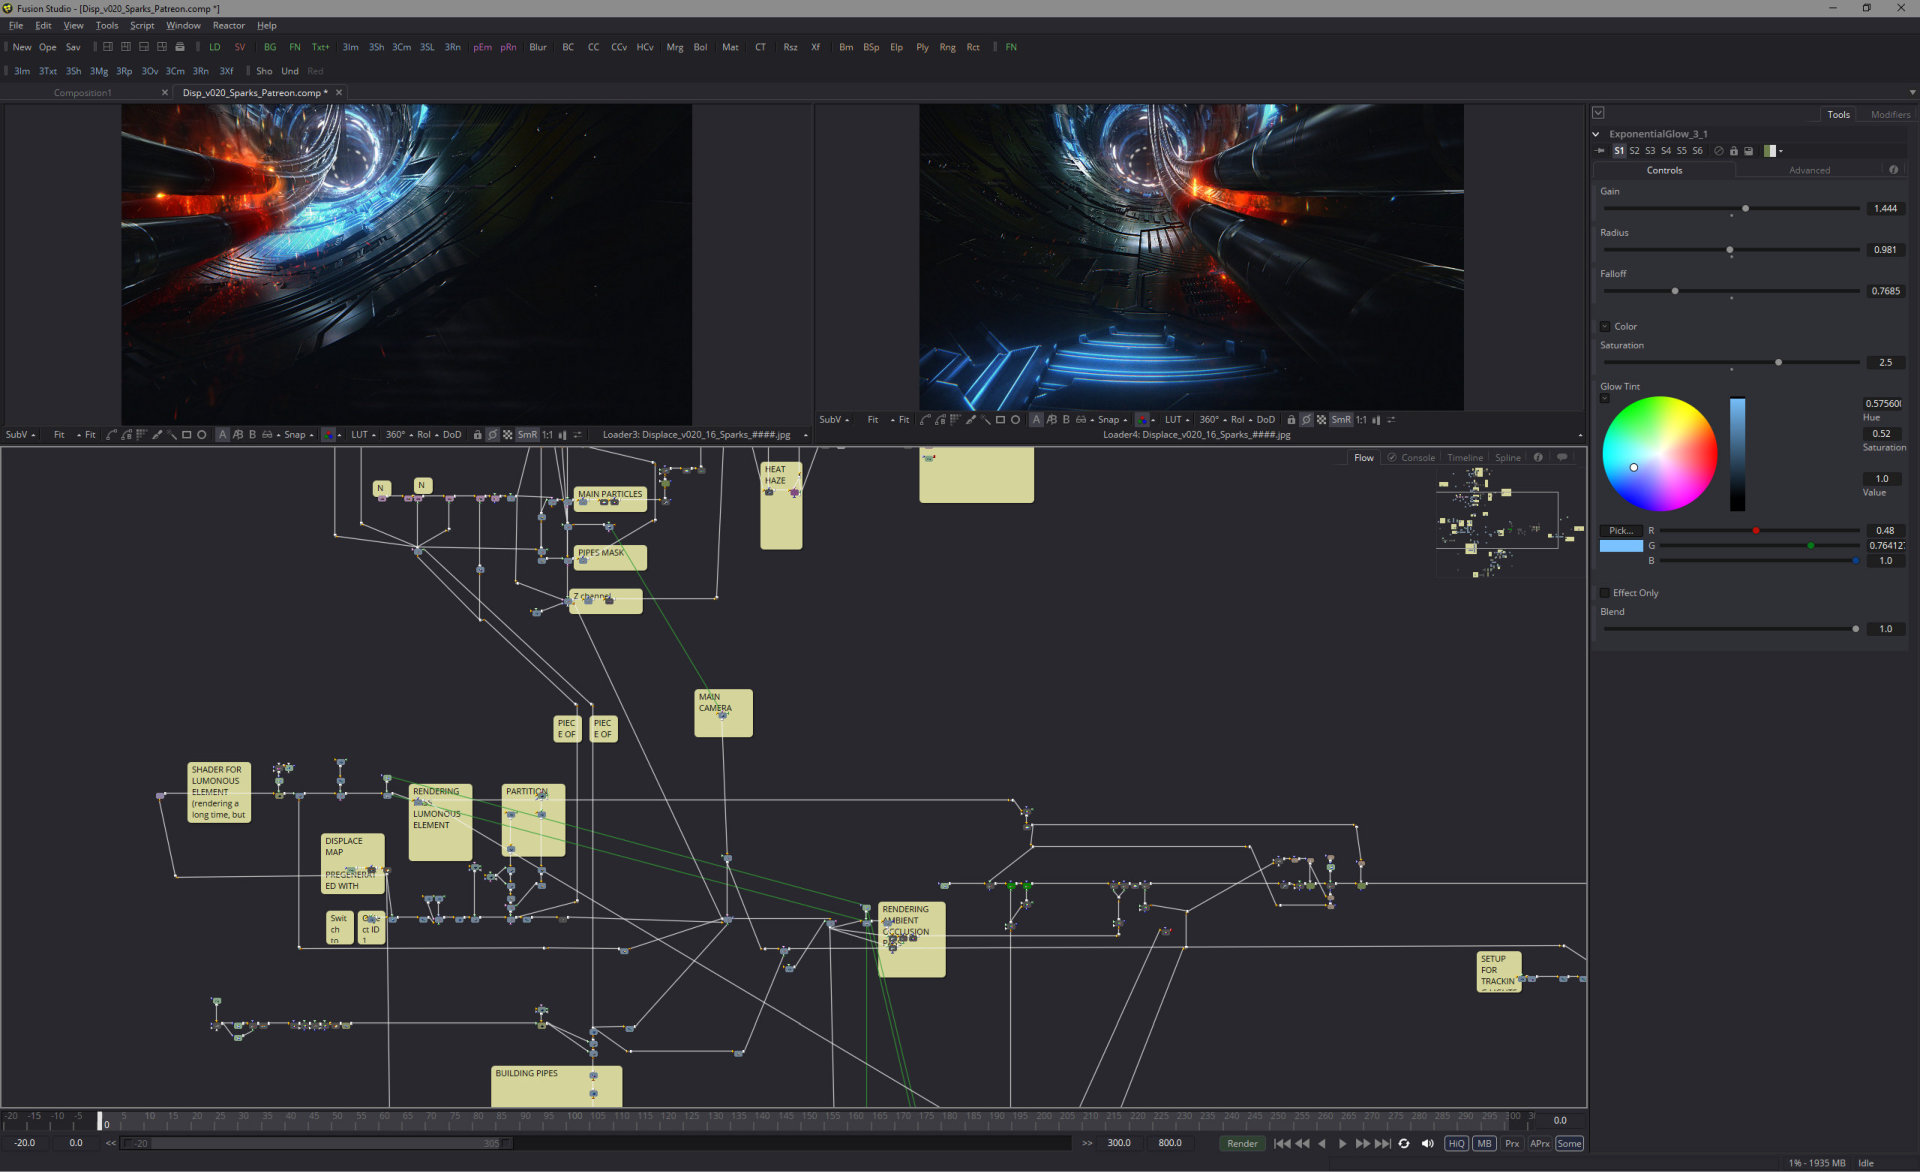The image size is (1920, 1172).
Task: Click the light blue Glow Tint swatch
Action: click(x=1621, y=546)
